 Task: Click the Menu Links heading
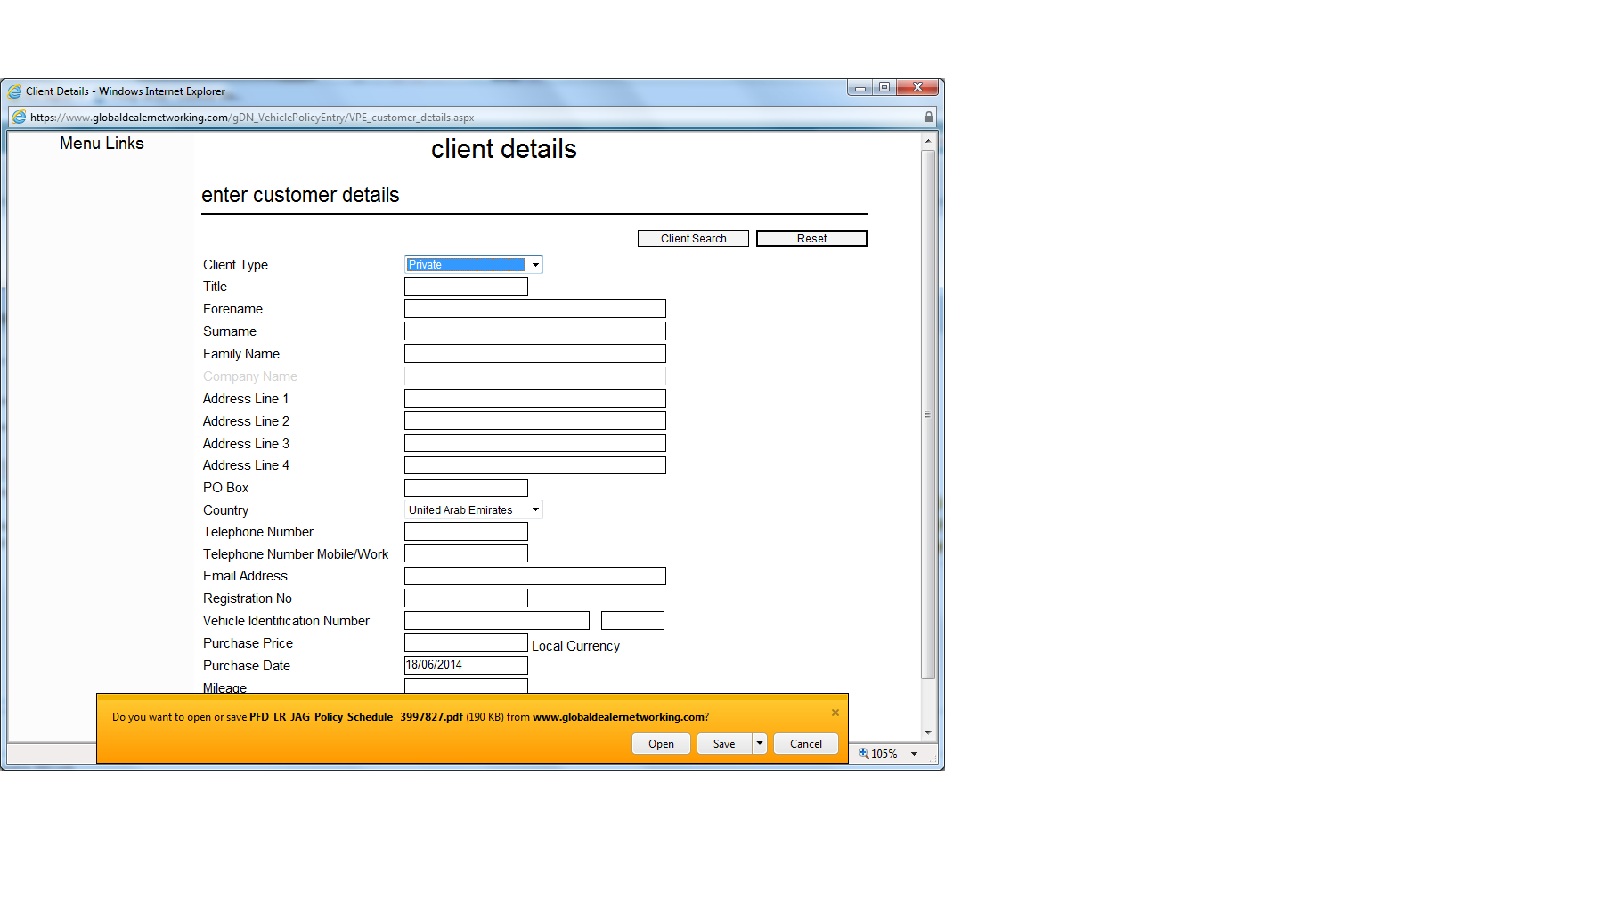pos(101,143)
